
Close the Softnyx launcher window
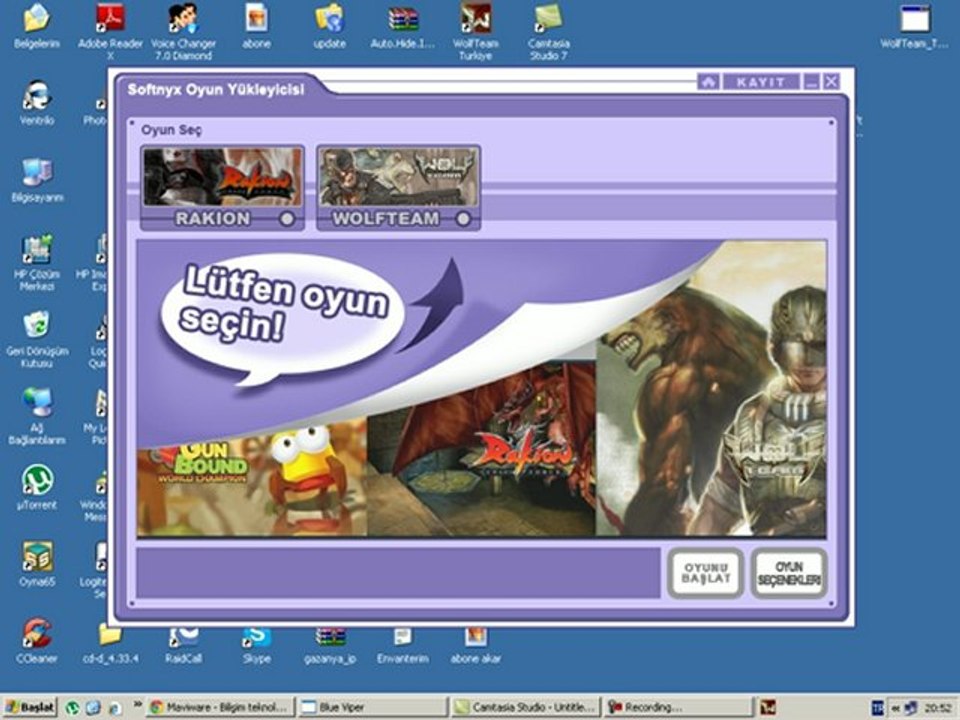(831, 81)
